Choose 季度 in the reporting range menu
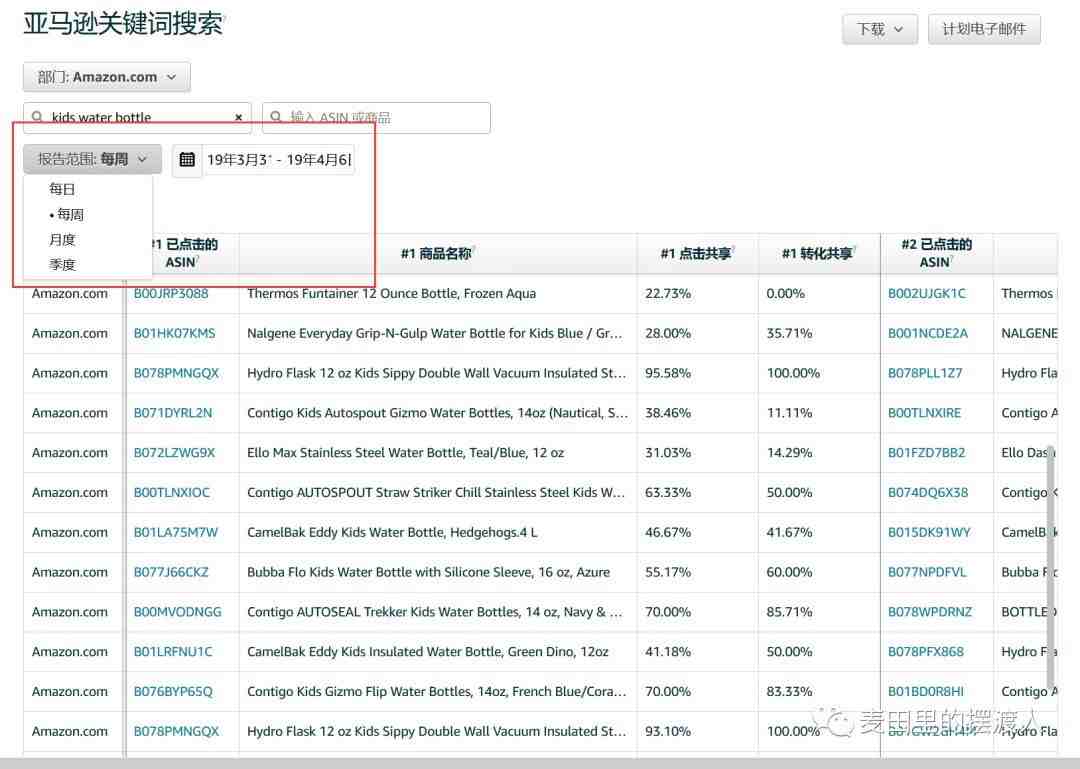The height and width of the screenshot is (769, 1080). coord(62,265)
